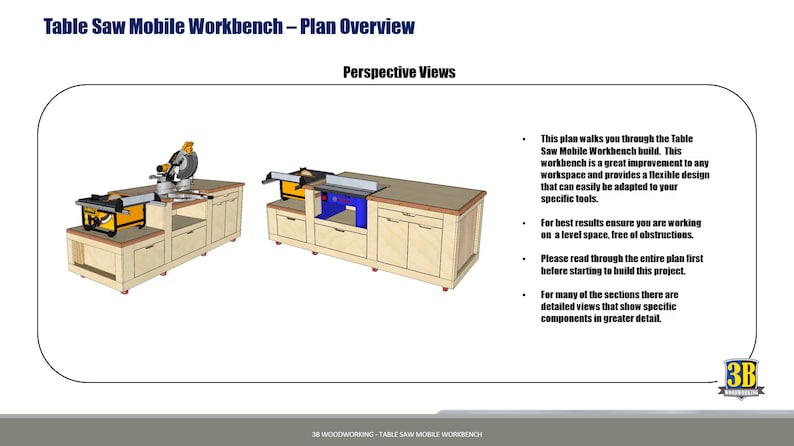Screen dimensions: 794x446
Task: Select the title "Table Saw Mobile Workbench – Plan Overview"
Action: click(229, 26)
